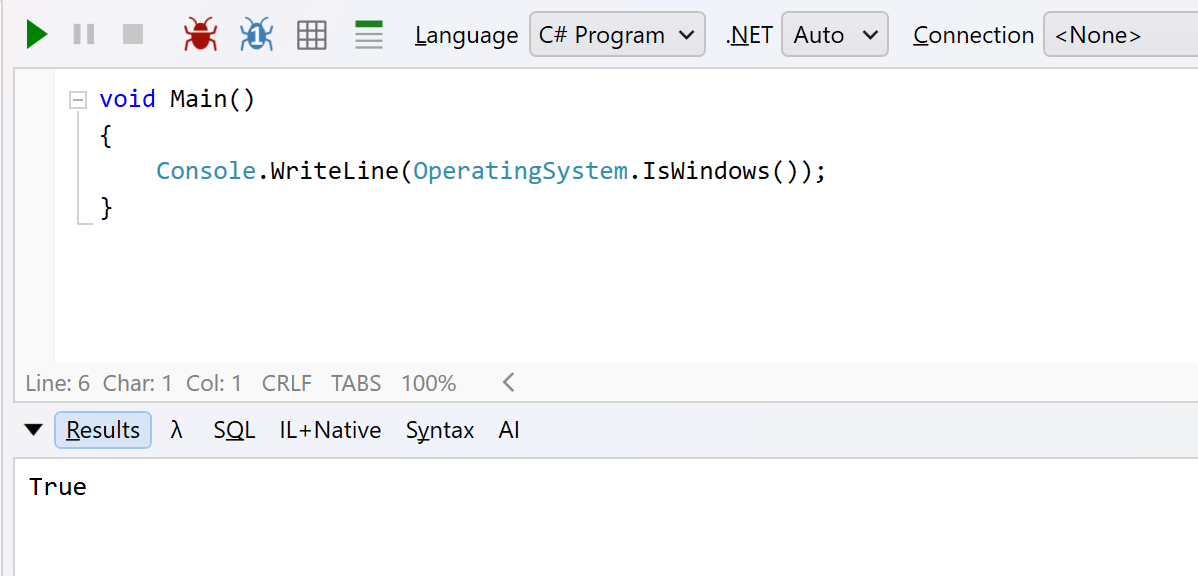The width and height of the screenshot is (1198, 576).
Task: Open the IL+Native tab
Action: tap(330, 430)
